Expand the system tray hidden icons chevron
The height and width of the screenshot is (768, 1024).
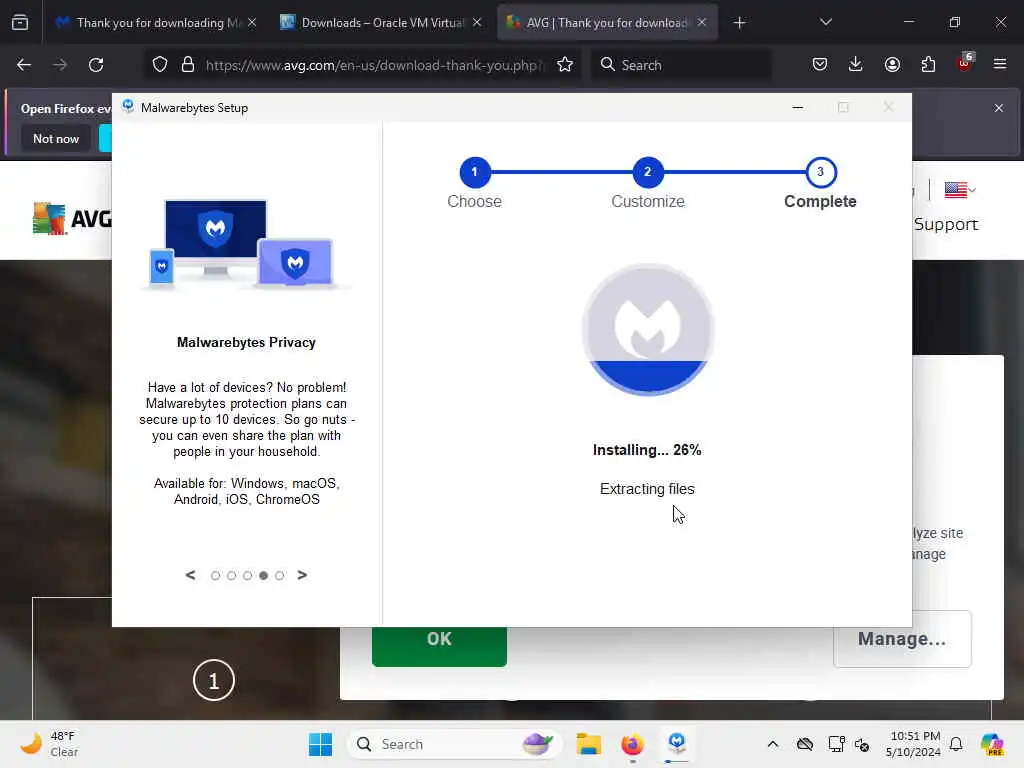pos(773,744)
